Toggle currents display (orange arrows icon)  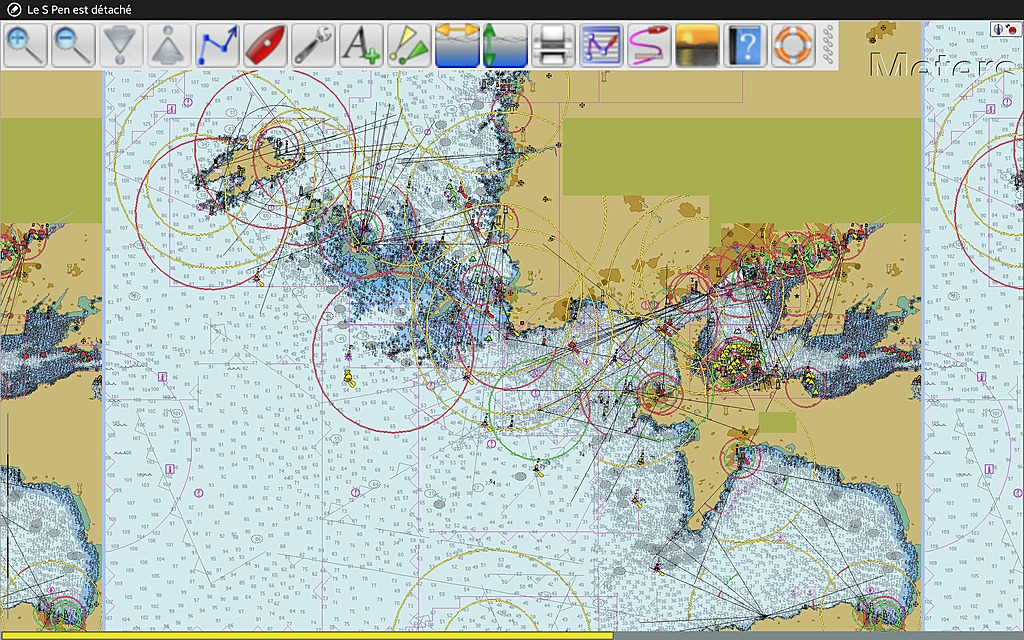[456, 45]
